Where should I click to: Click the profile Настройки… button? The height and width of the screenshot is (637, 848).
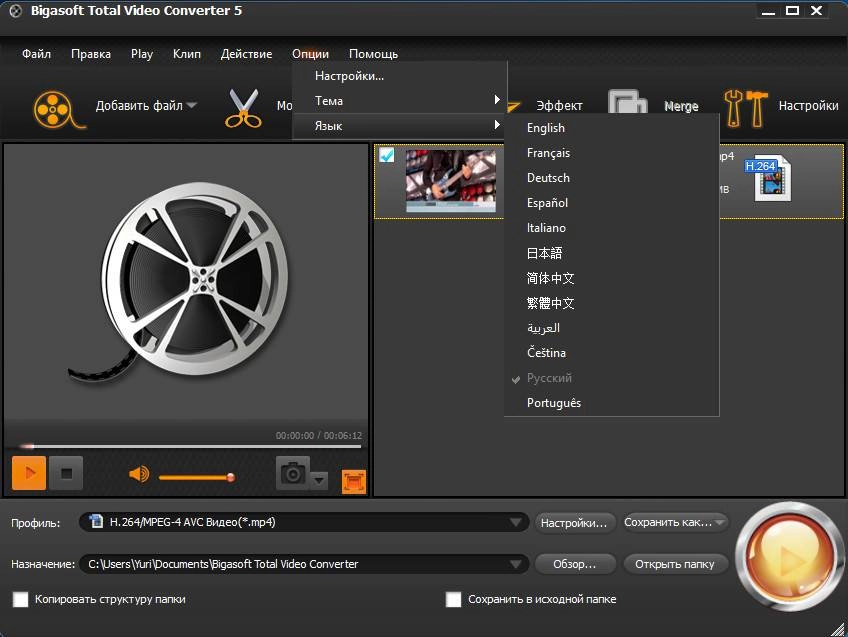coord(574,523)
